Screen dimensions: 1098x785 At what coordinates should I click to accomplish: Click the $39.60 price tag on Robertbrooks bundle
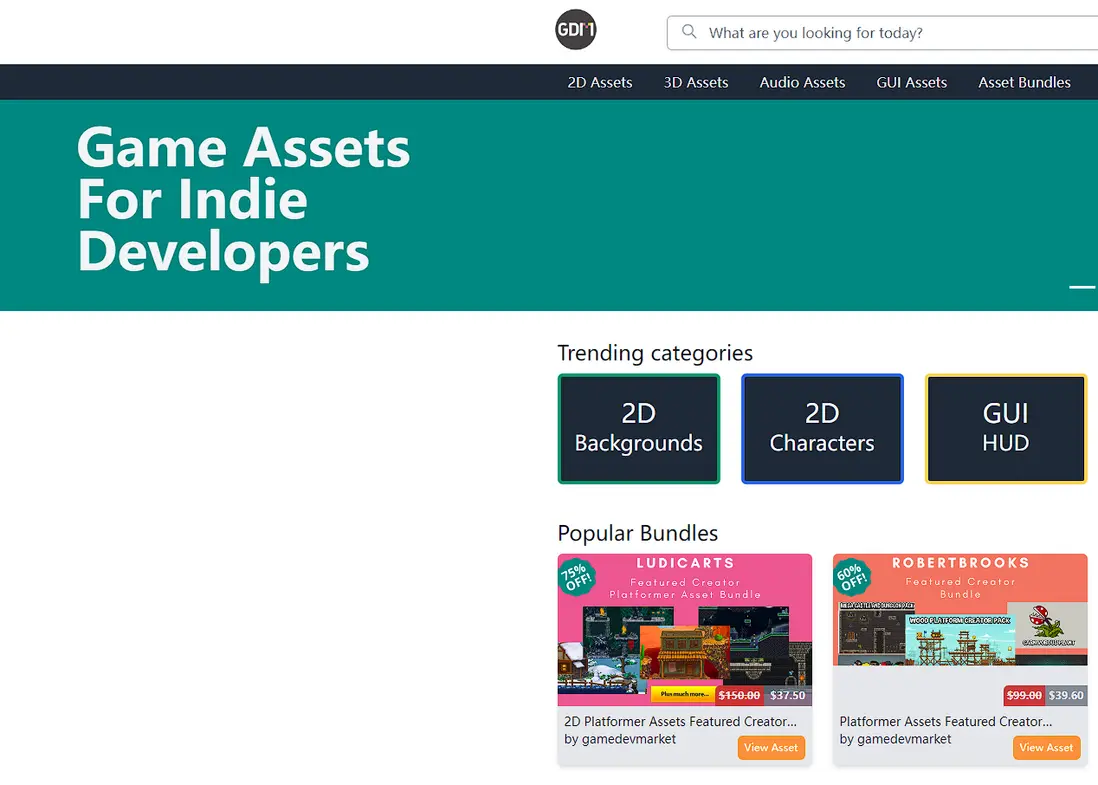click(1066, 695)
